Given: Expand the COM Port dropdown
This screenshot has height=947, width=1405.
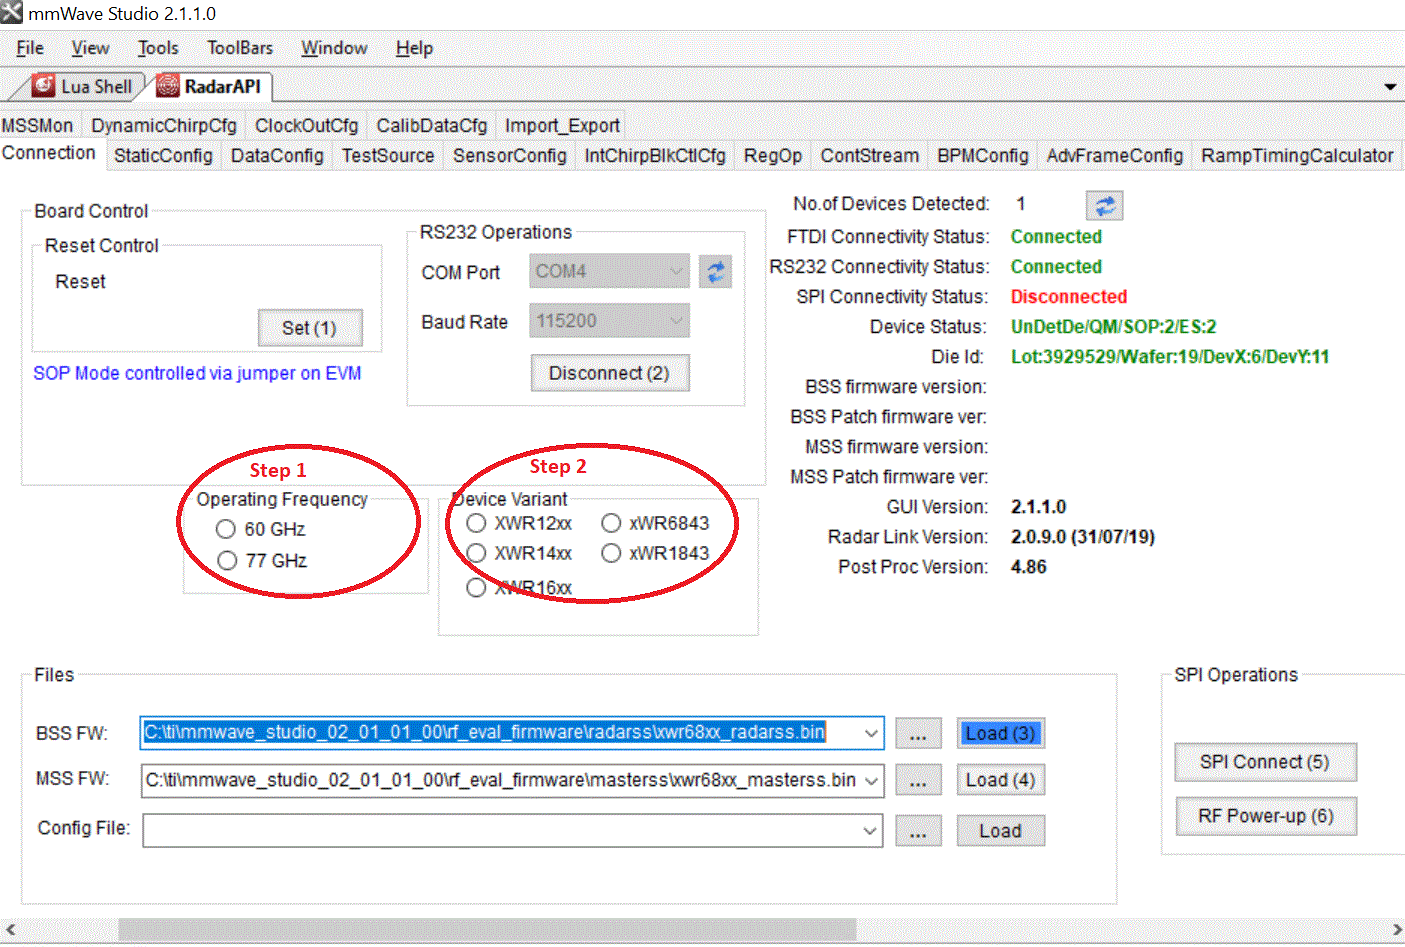Looking at the screenshot, I should coord(677,271).
